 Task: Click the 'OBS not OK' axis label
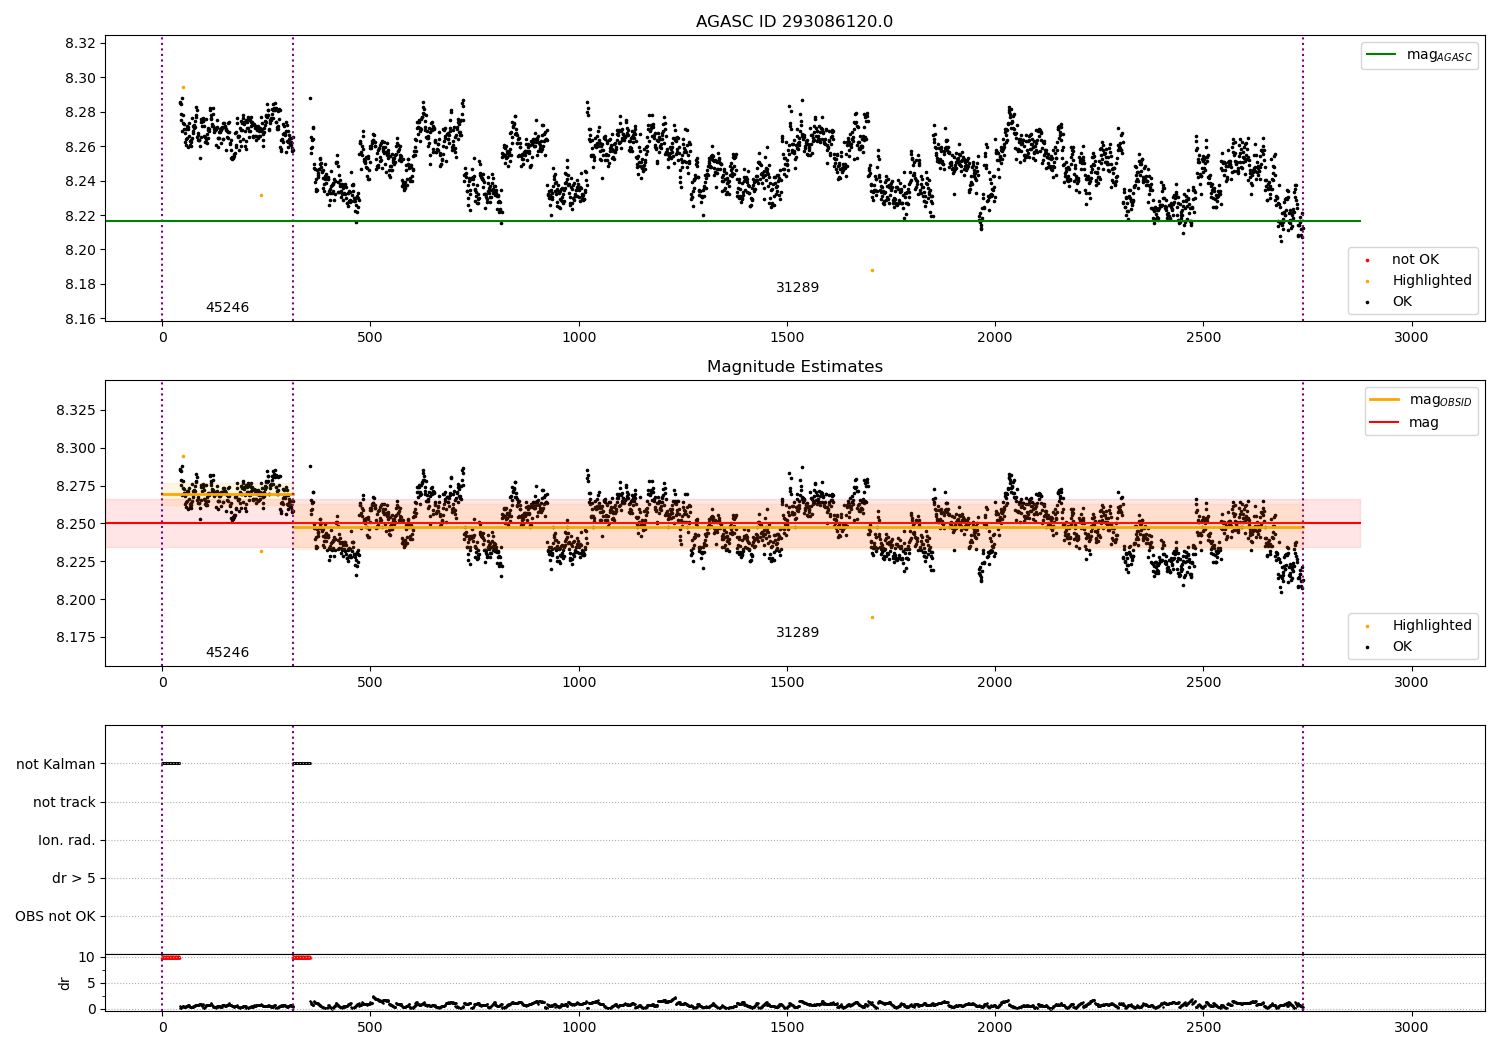tap(55, 917)
